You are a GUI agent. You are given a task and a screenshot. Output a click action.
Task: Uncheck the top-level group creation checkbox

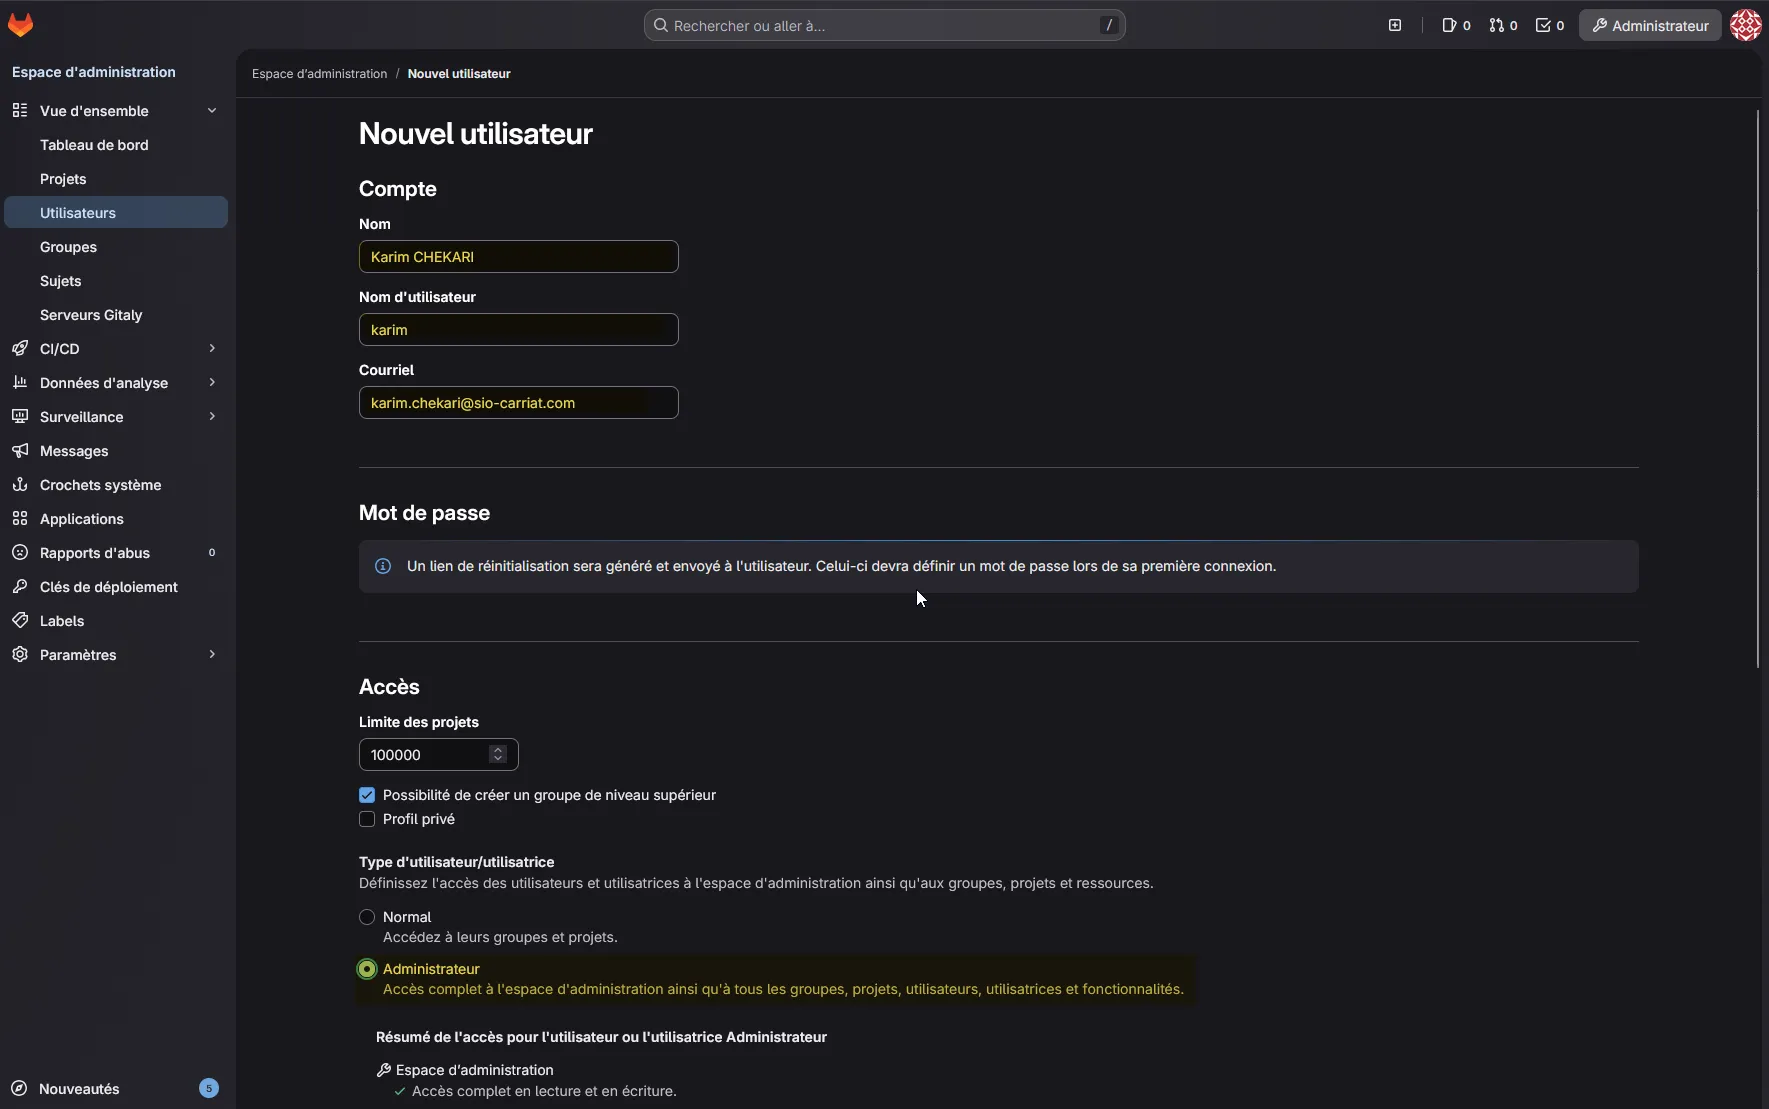point(367,795)
